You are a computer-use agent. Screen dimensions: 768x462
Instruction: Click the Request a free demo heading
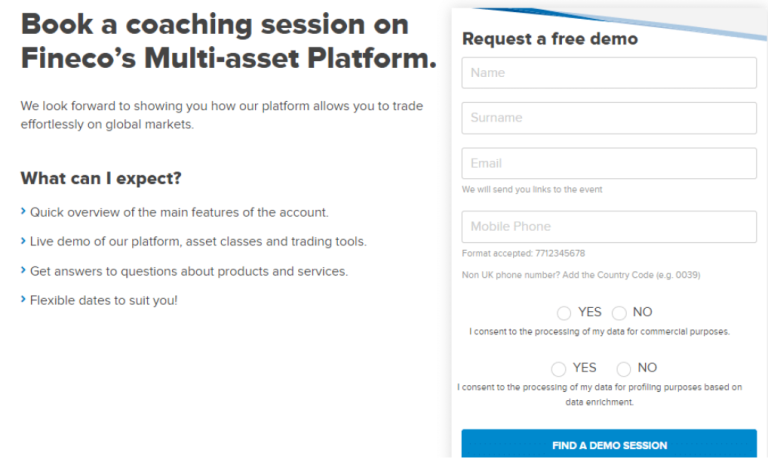point(549,39)
